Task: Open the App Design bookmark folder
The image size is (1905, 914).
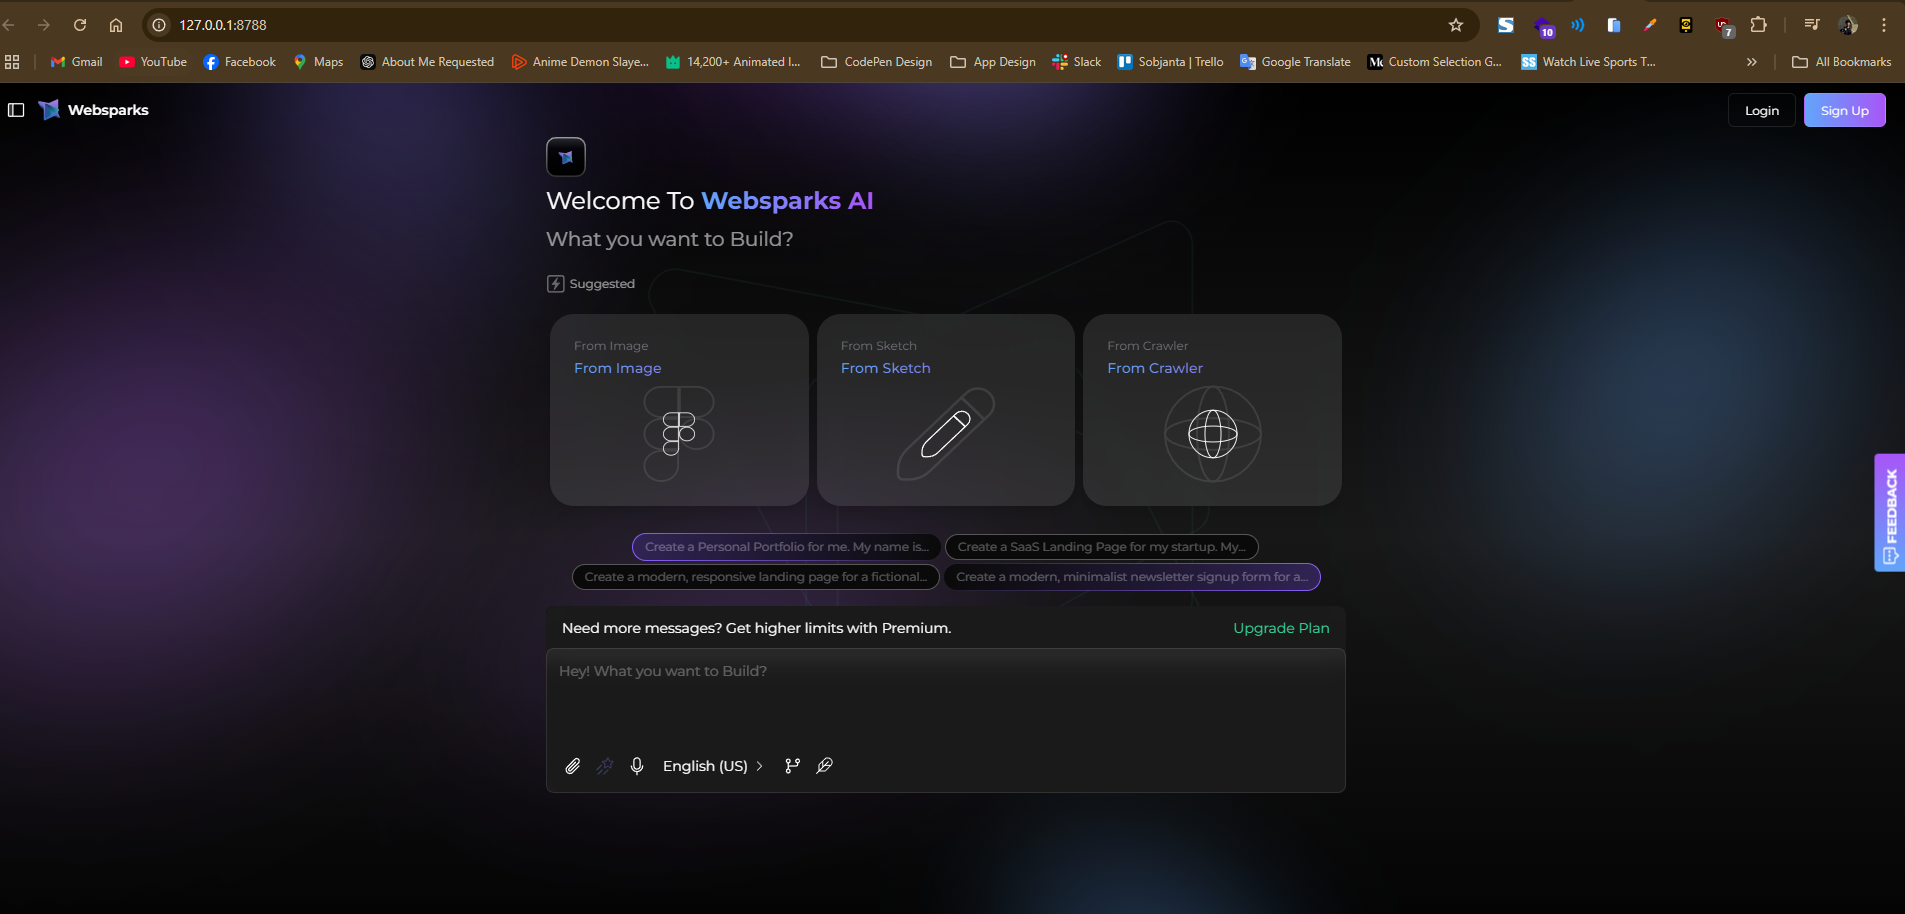Action: coord(993,62)
